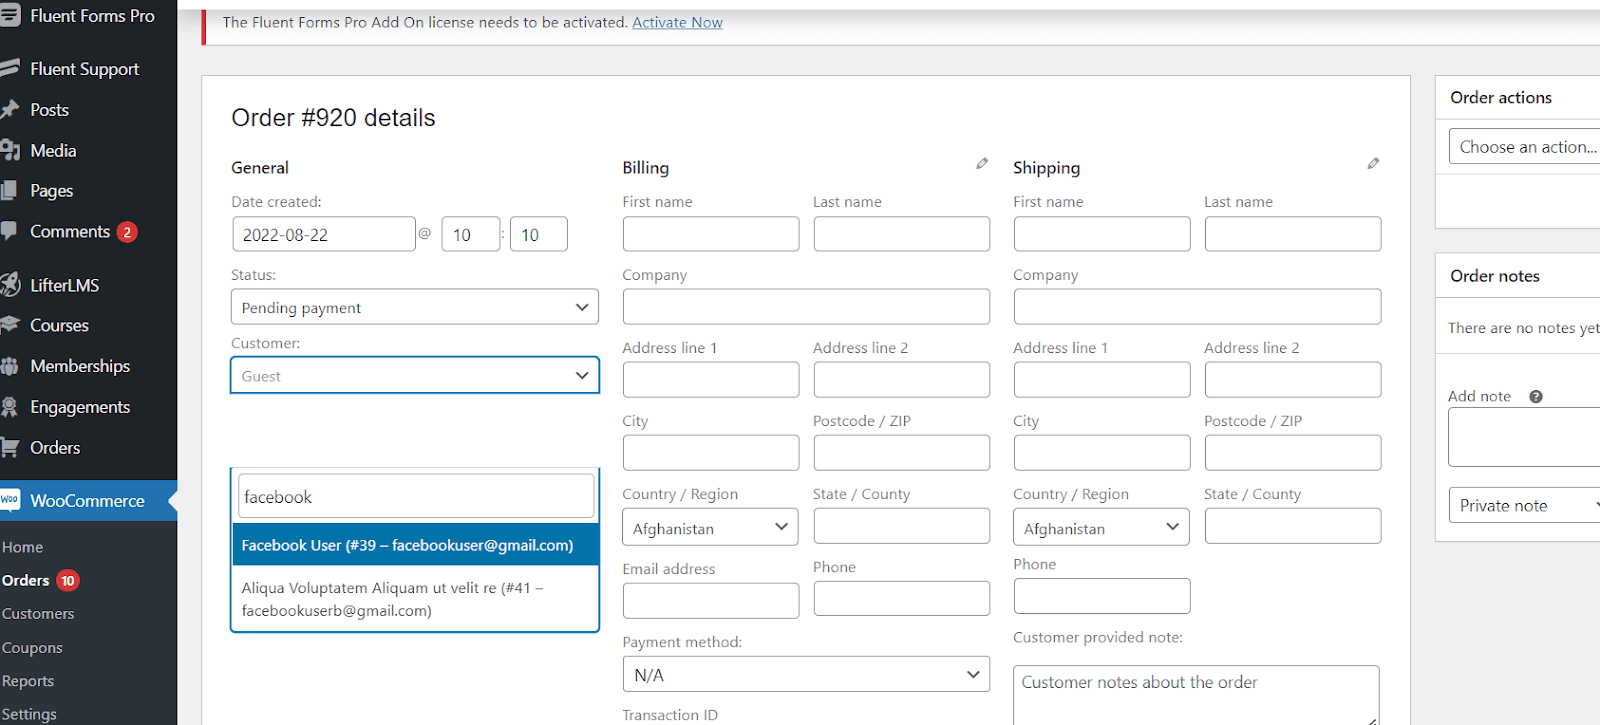Viewport: 1600px width, 725px height.
Task: Select Facebook User (#39) search result
Action: 415,545
